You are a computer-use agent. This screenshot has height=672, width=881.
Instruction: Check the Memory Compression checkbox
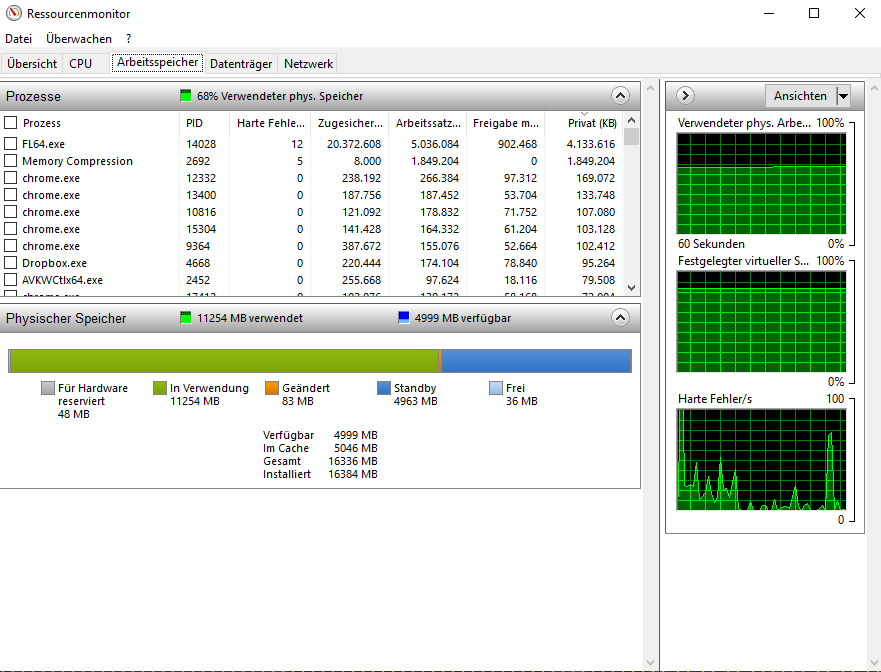(x=10, y=161)
